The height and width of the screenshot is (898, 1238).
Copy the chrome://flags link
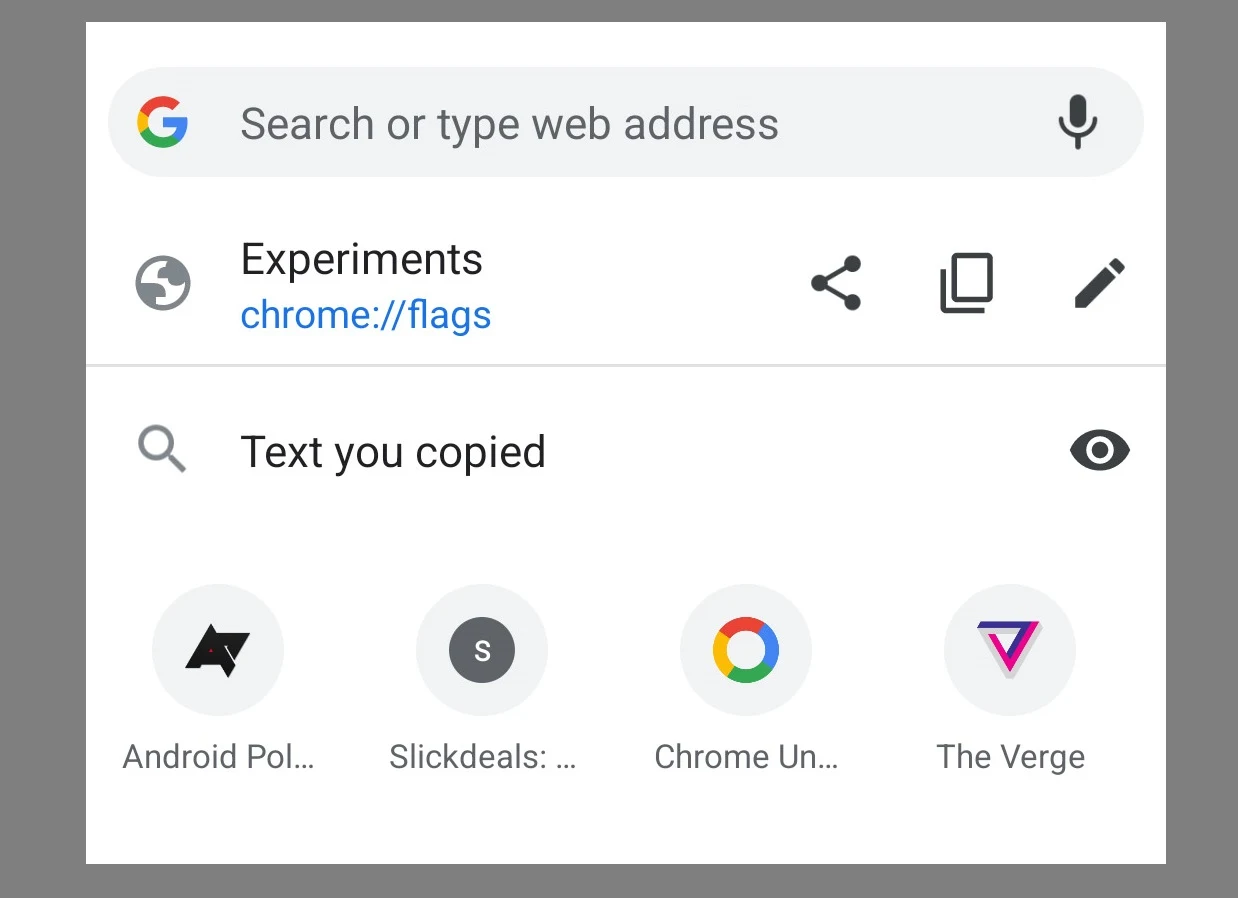click(x=967, y=283)
